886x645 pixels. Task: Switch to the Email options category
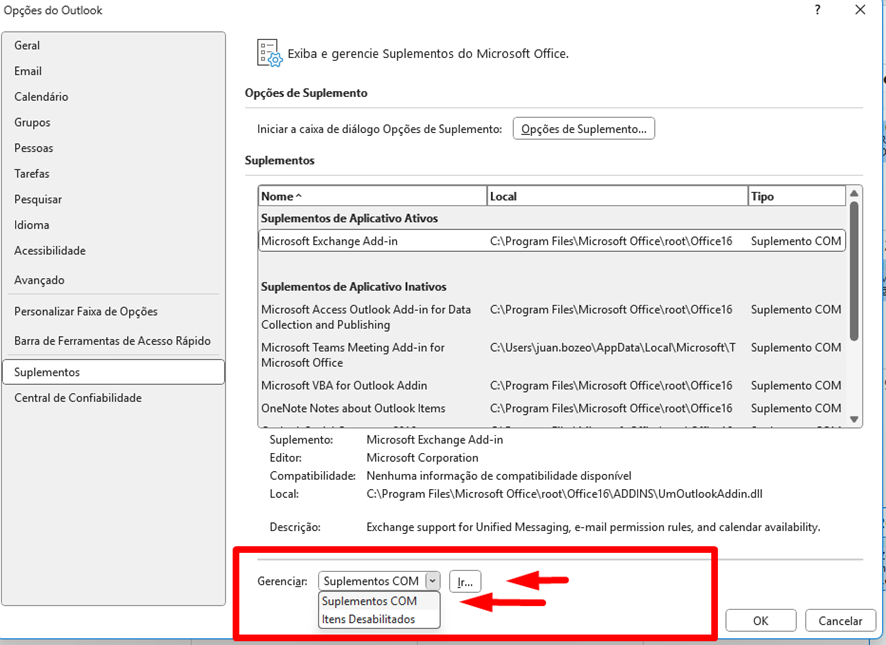[28, 71]
